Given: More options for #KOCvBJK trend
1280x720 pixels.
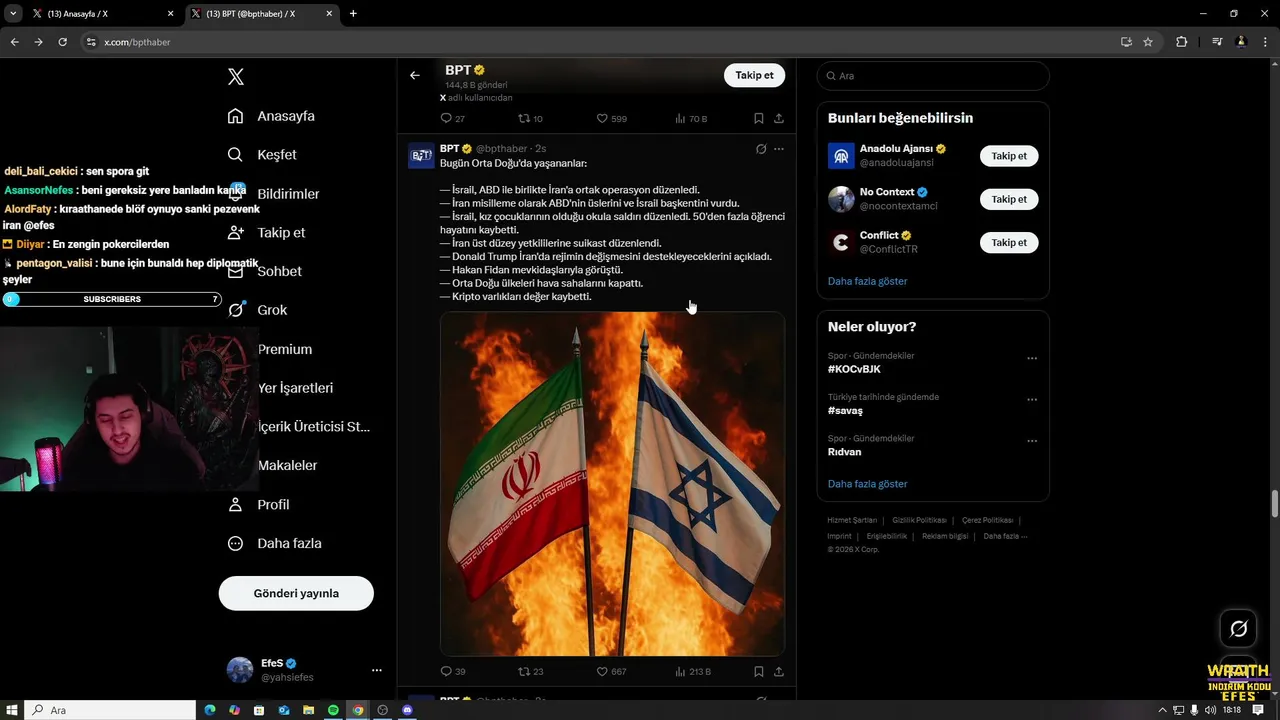Looking at the screenshot, I should (x=1032, y=358).
